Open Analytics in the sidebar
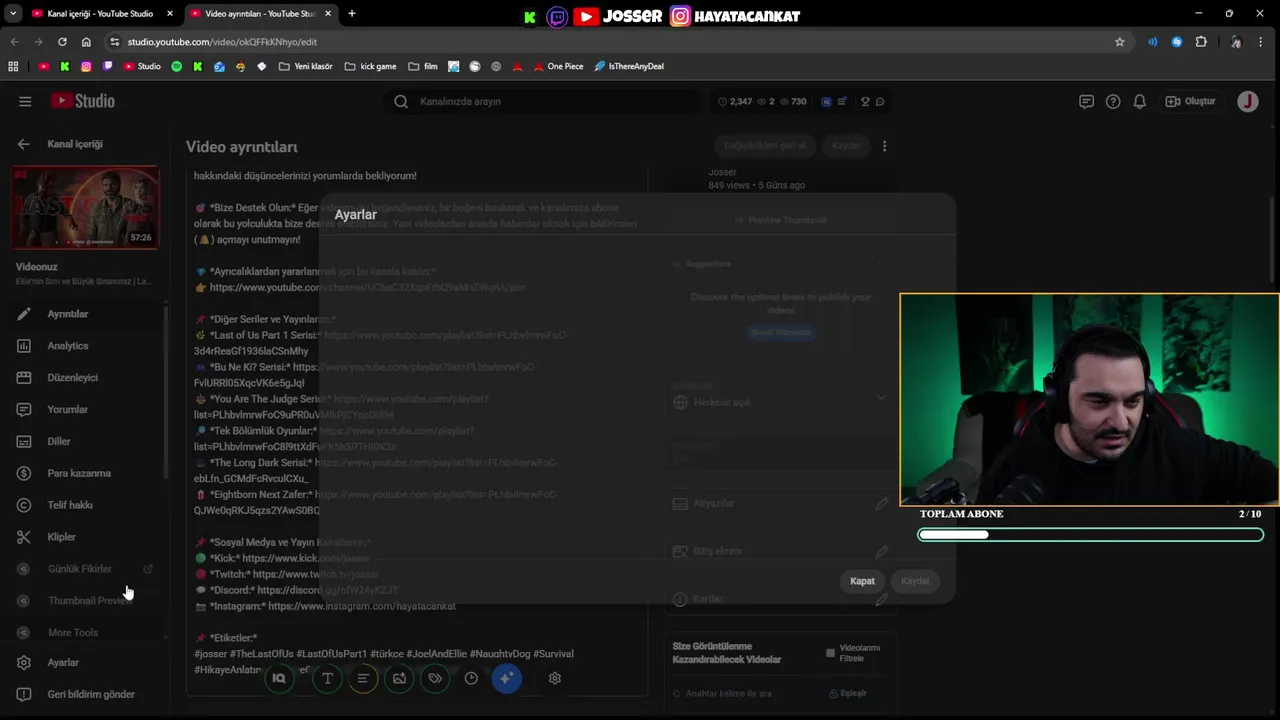Screen dimensions: 1280x720 (82, 346)
